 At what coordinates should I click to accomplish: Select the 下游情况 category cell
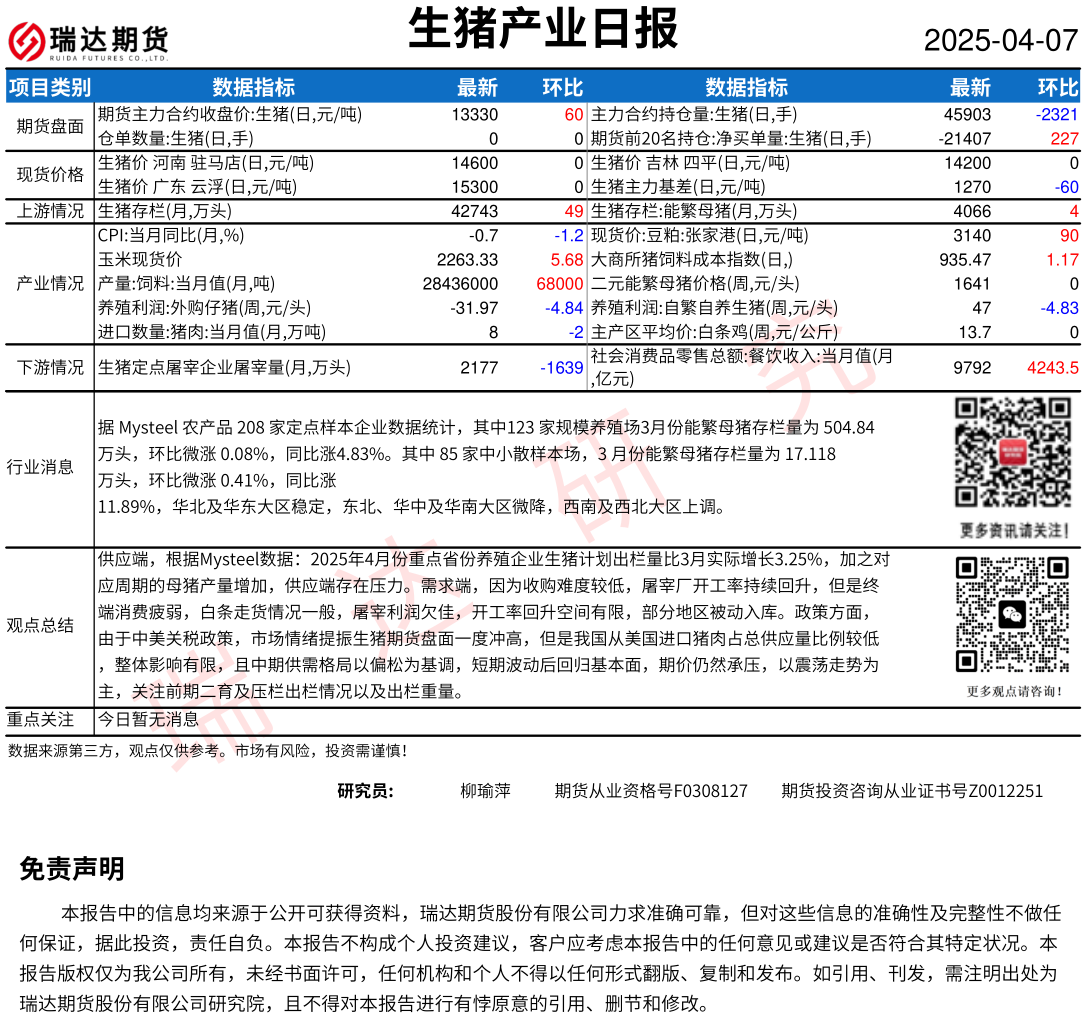[50, 367]
